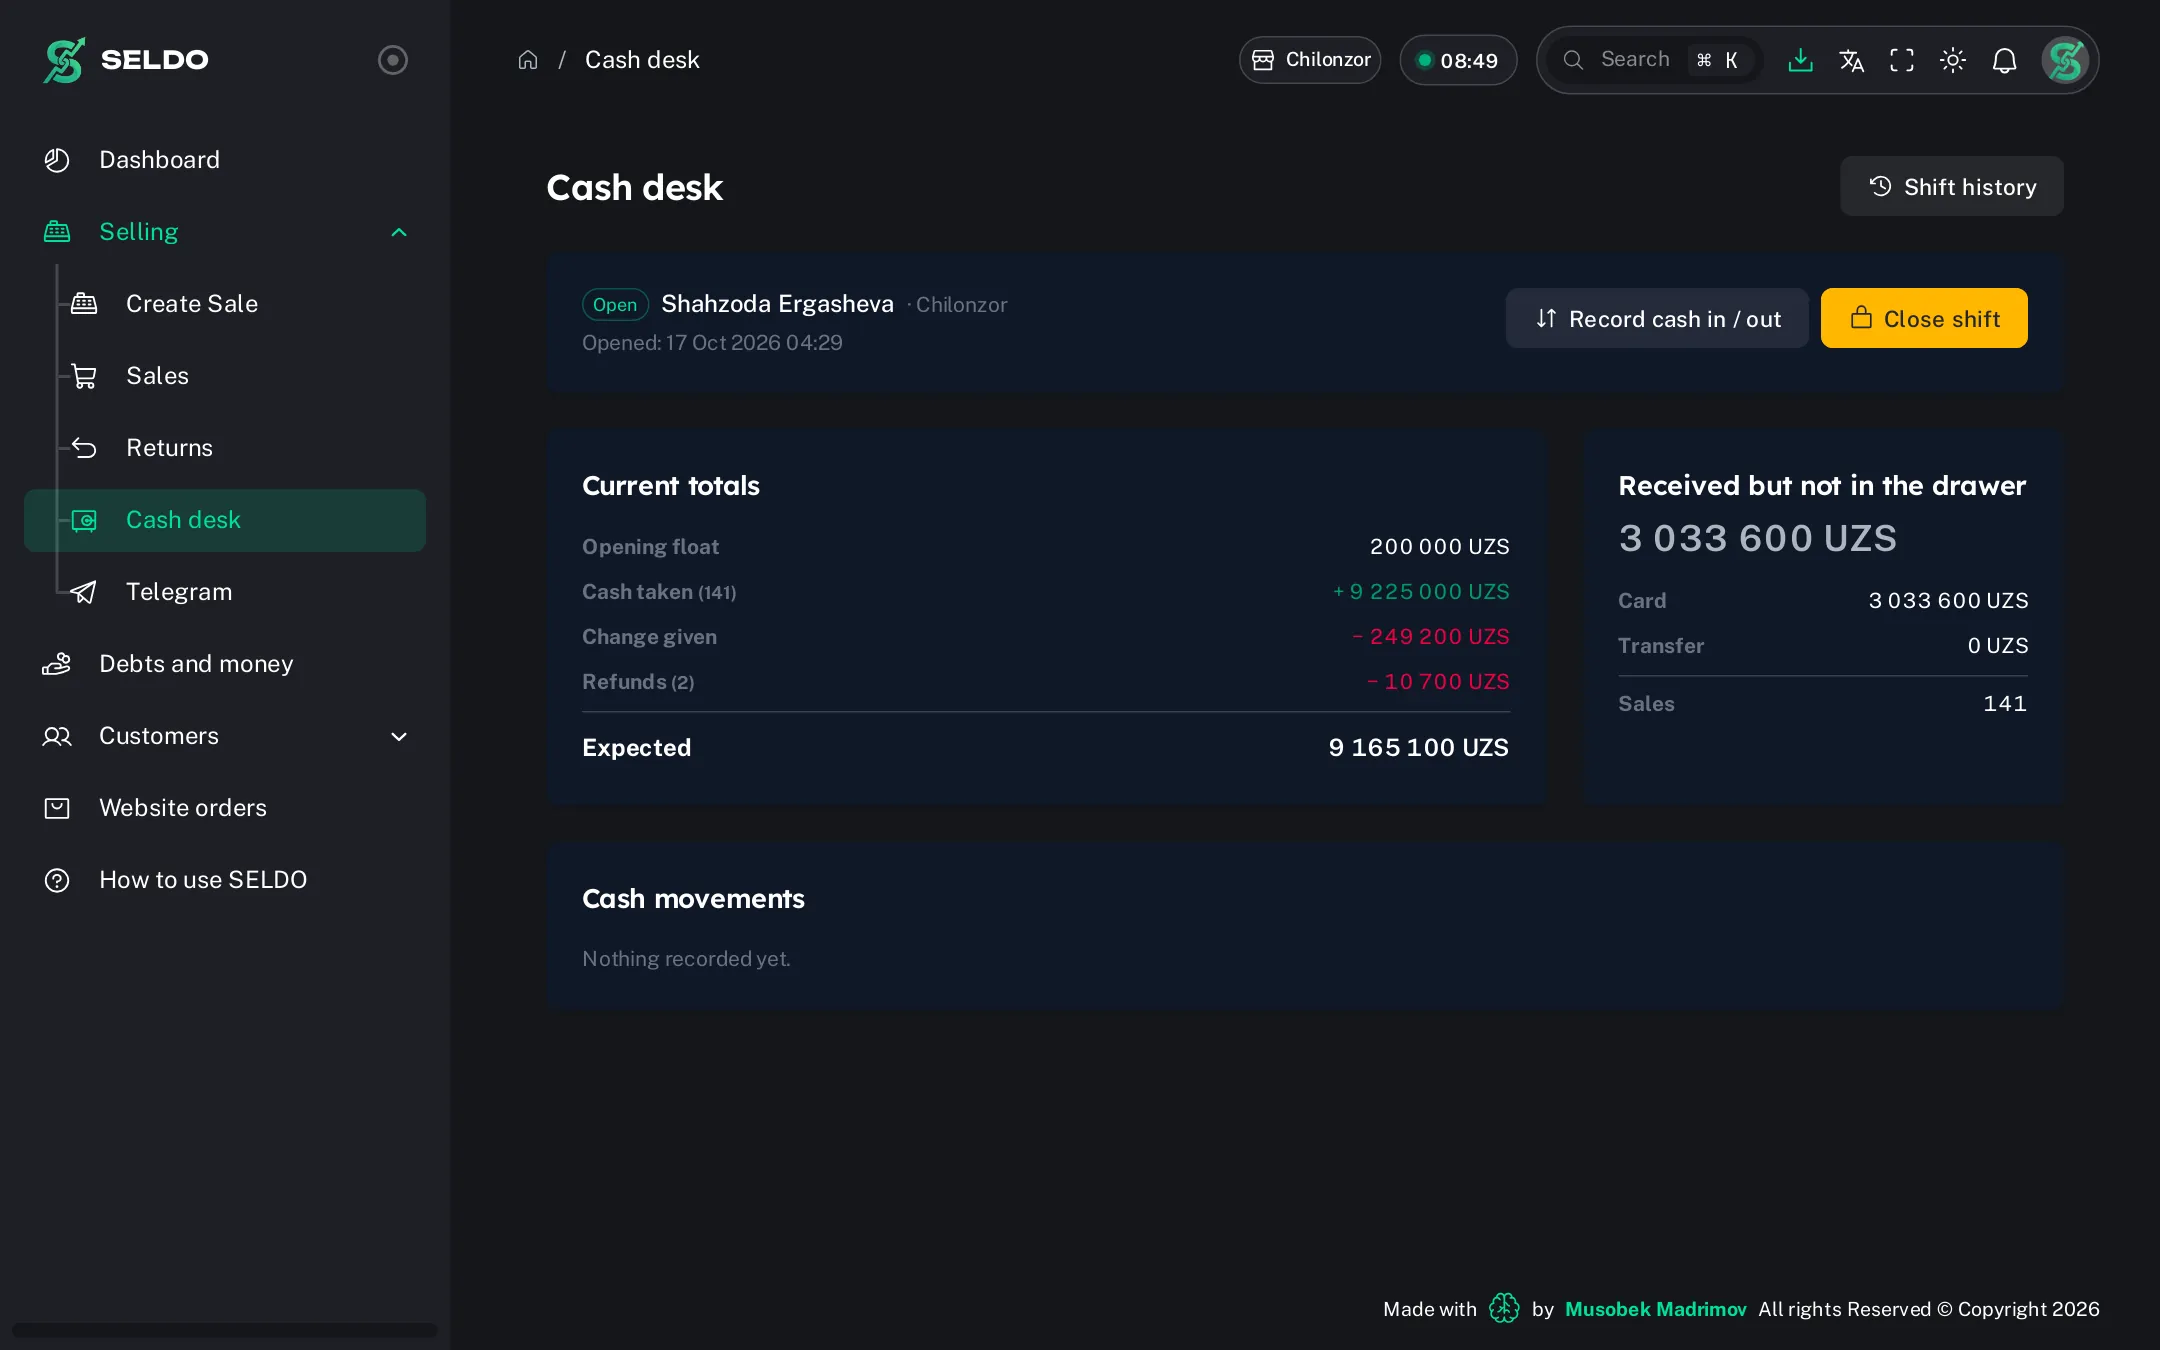Open the Dashboard page

(225, 160)
